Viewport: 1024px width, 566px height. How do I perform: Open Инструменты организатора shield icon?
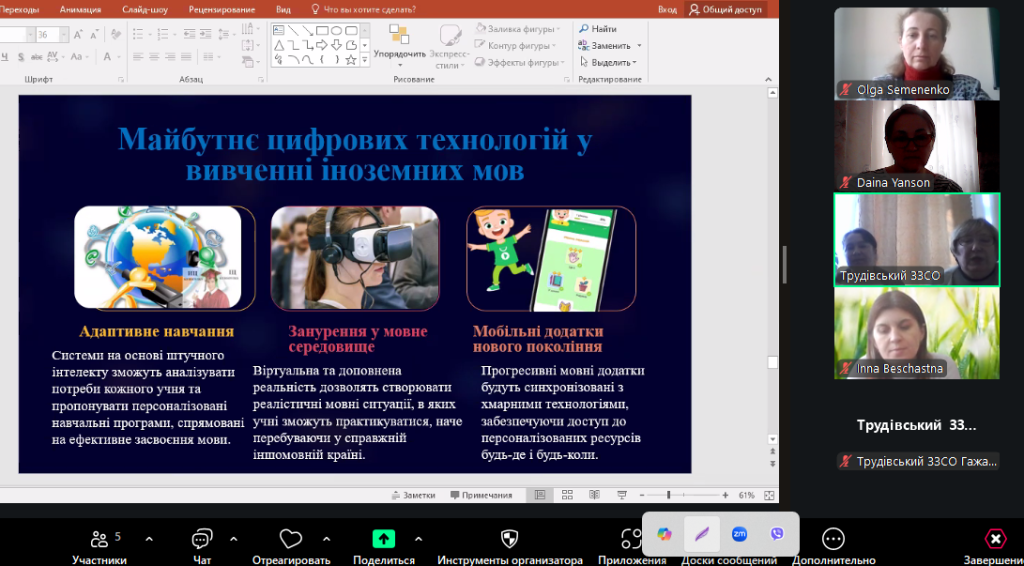click(509, 540)
